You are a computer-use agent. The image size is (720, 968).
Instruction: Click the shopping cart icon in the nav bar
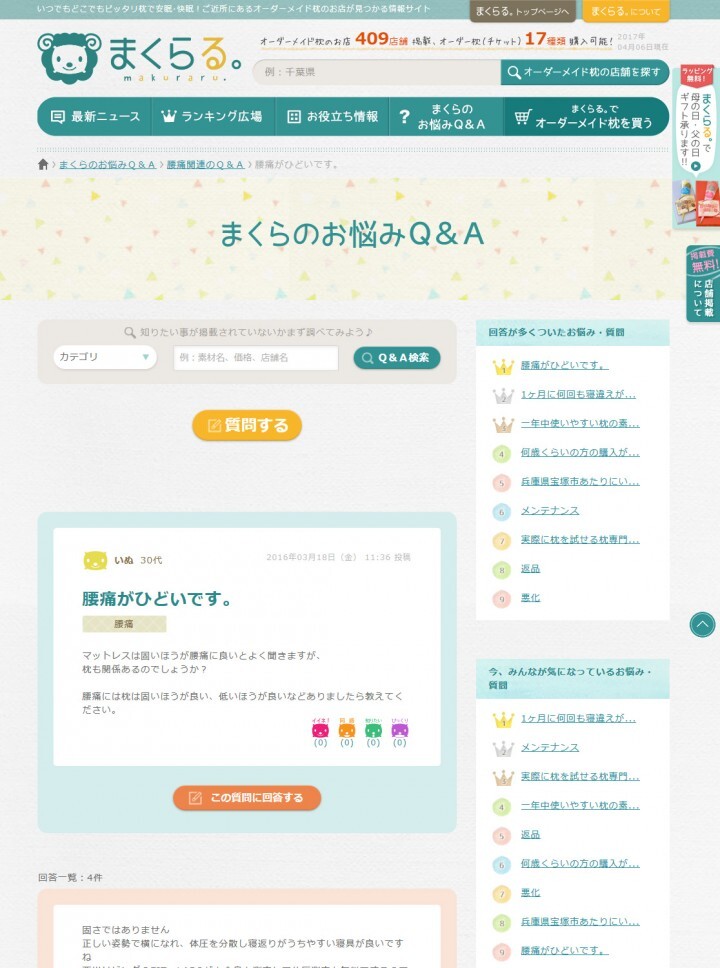pos(523,116)
